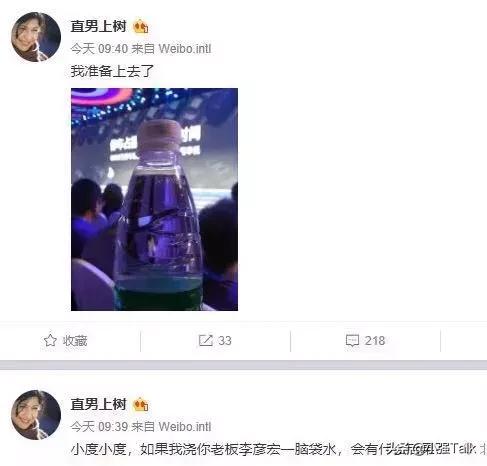Click Weibo.intl source on second post
Viewport: 487px width, 466px height.
185,427
